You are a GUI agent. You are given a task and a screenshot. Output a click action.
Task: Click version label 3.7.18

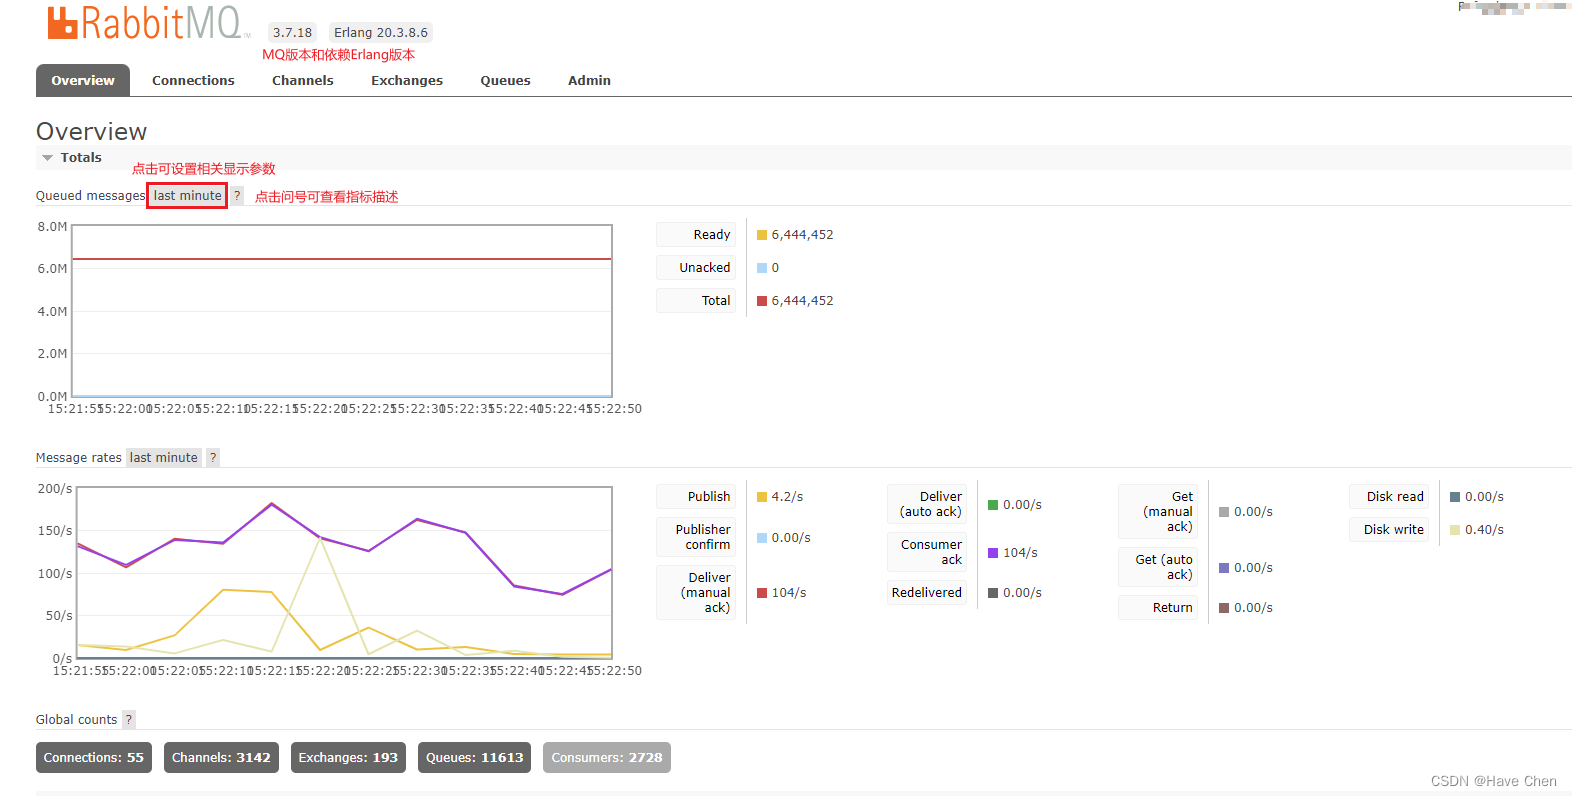(x=292, y=32)
